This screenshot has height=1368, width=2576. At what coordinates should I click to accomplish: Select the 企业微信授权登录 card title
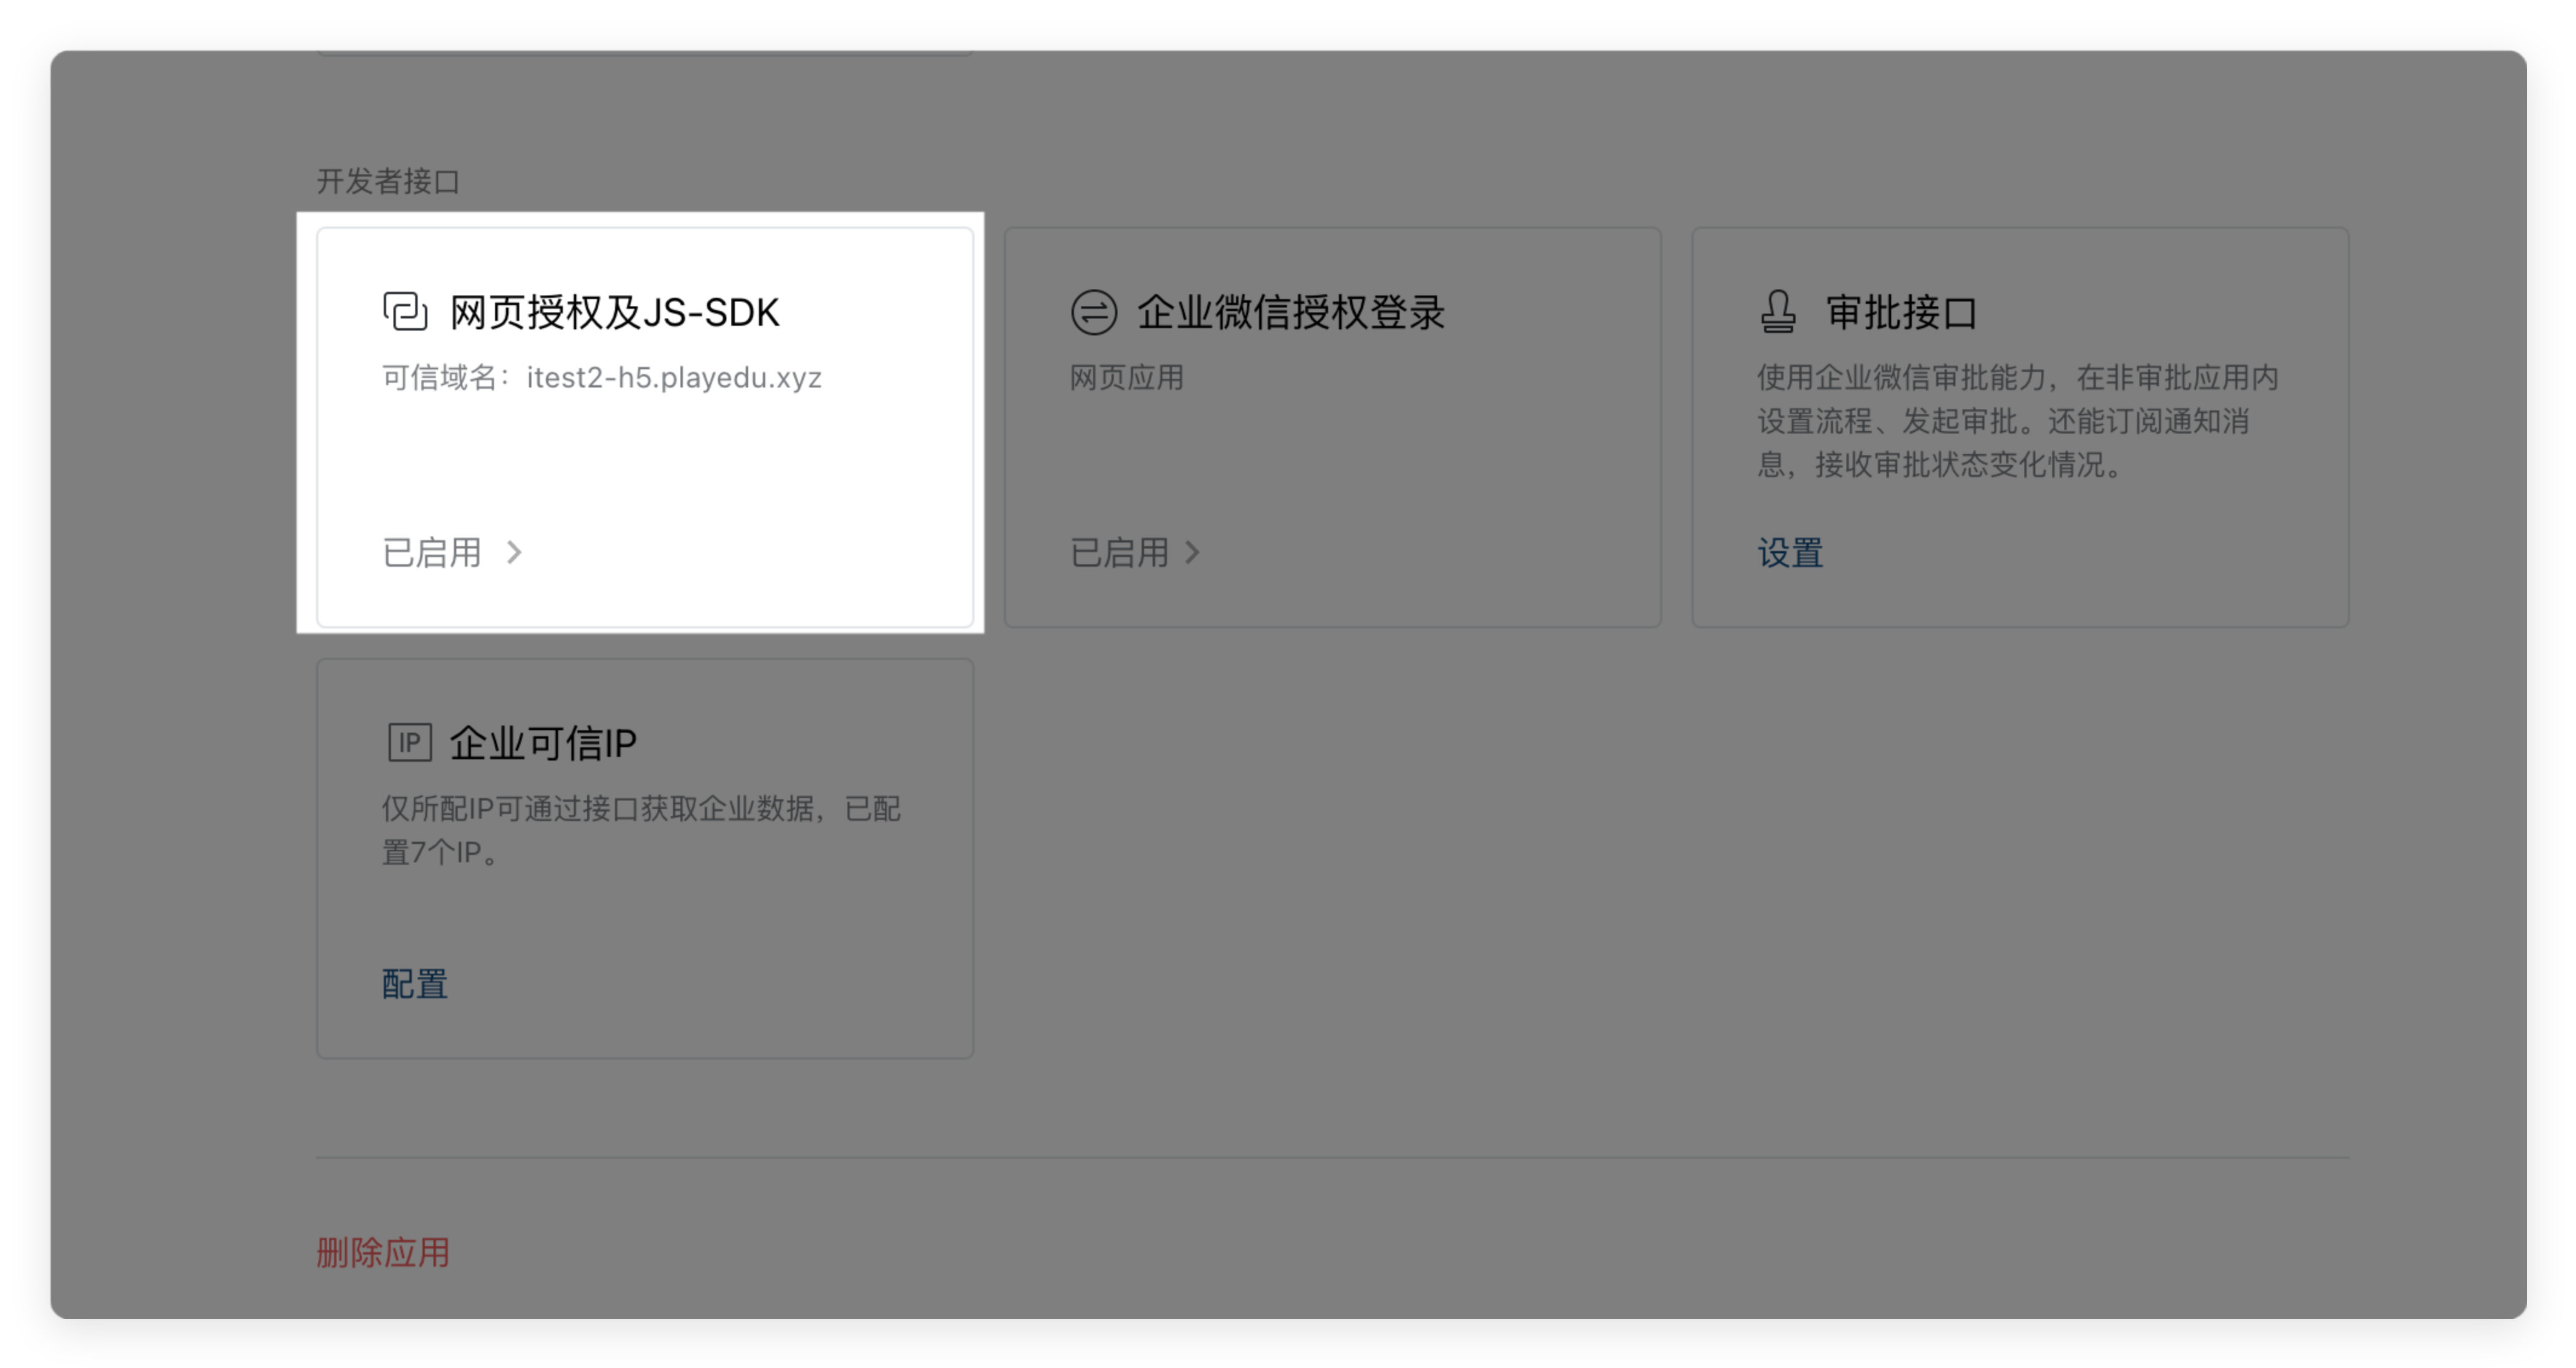1290,312
